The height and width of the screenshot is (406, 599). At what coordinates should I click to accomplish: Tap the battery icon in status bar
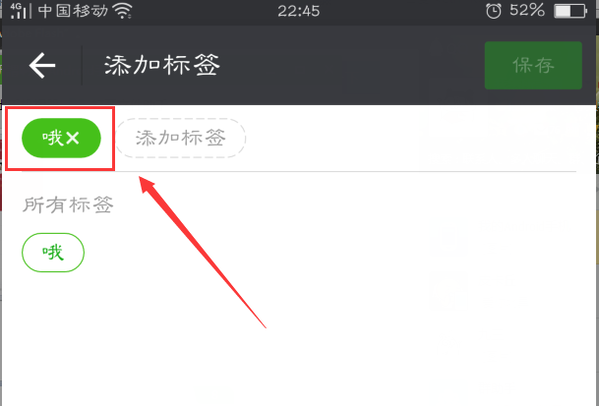point(570,11)
